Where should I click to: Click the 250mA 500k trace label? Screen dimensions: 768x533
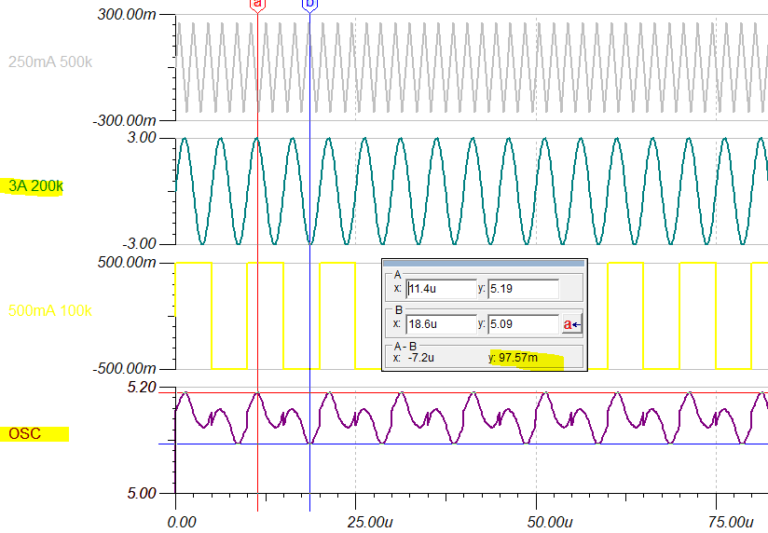[x=50, y=62]
